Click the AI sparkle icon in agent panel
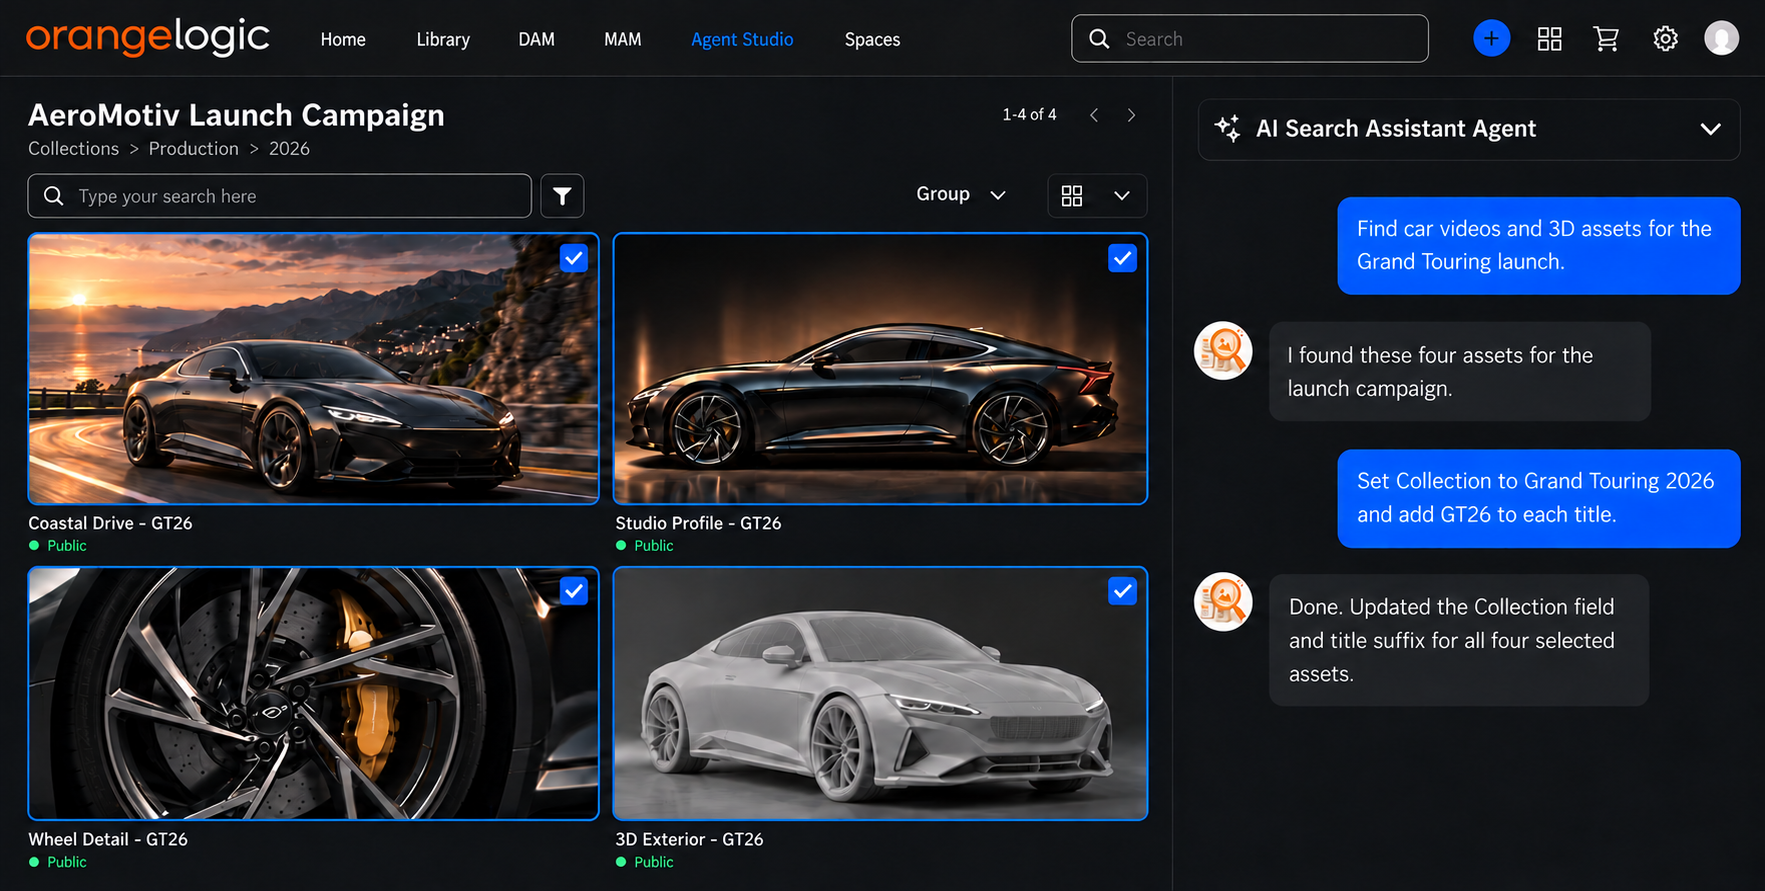 [x=1227, y=129]
